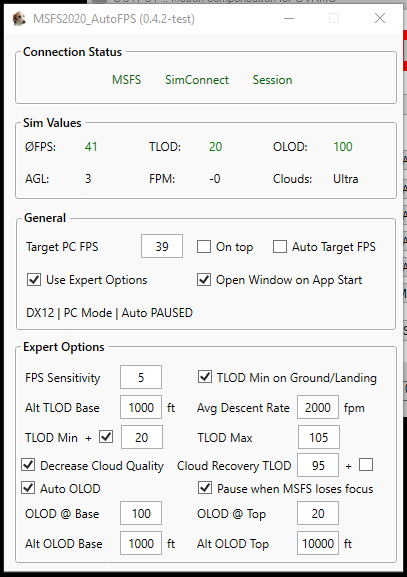Enable the On top checkbox
Viewport: 407px width, 577px height.
(204, 247)
